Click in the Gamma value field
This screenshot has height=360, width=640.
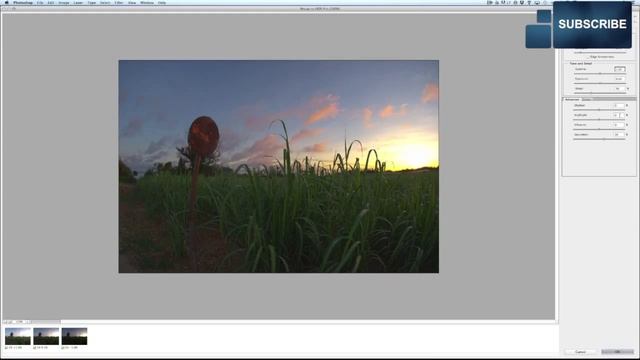click(x=620, y=69)
